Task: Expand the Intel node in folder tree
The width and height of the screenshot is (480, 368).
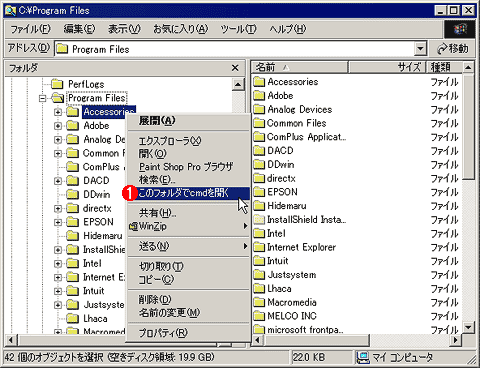Action: [58, 264]
